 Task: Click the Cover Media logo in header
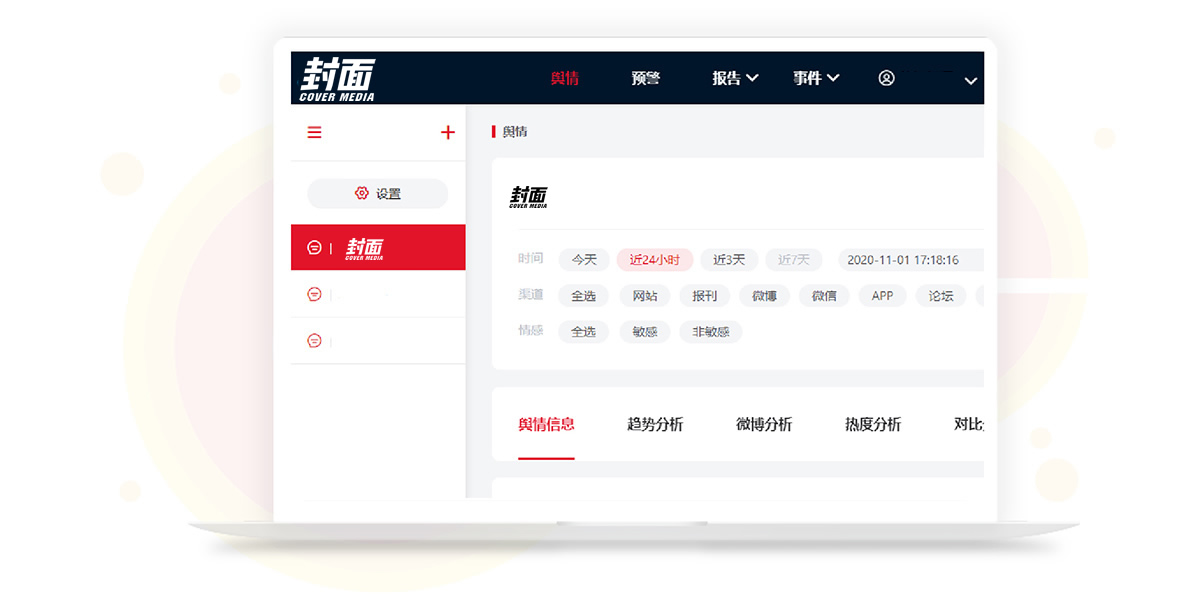337,78
